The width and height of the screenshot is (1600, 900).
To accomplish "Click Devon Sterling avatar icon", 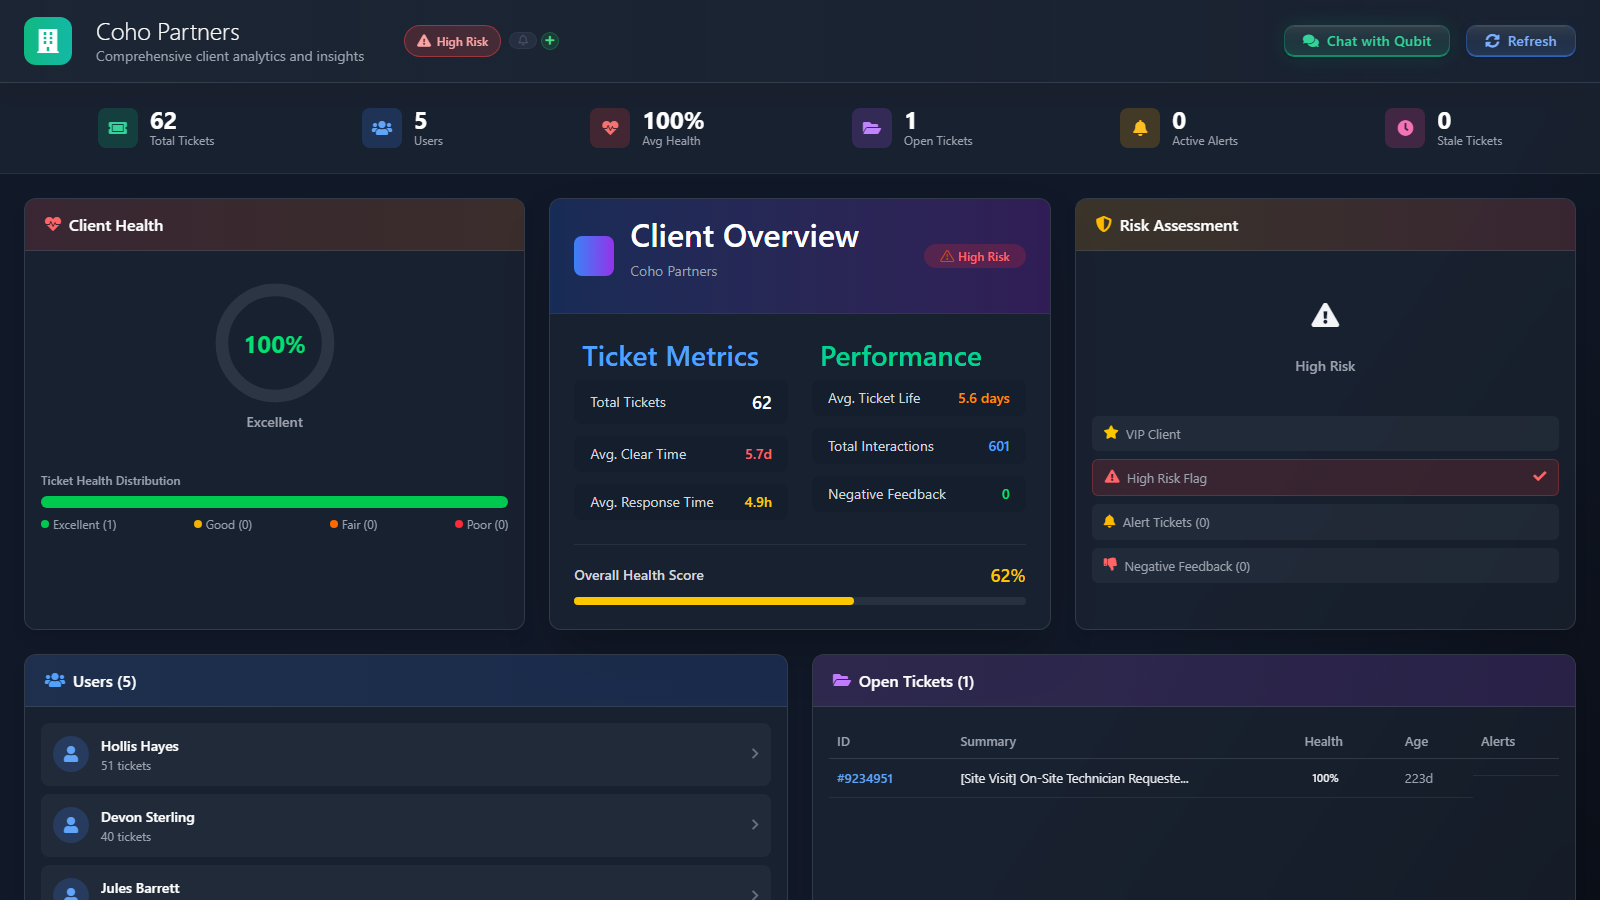I will pyautogui.click(x=71, y=826).
